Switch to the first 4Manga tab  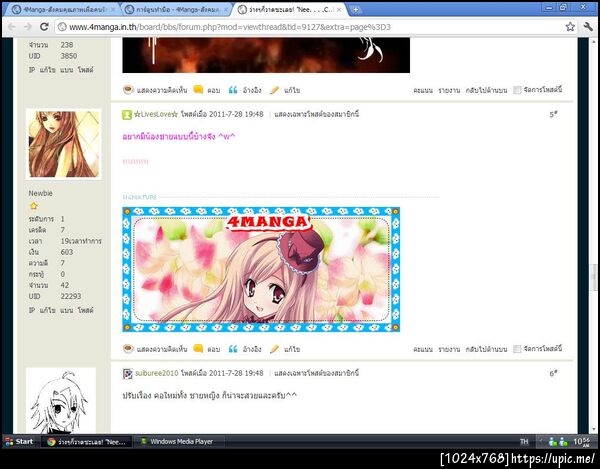[63, 10]
